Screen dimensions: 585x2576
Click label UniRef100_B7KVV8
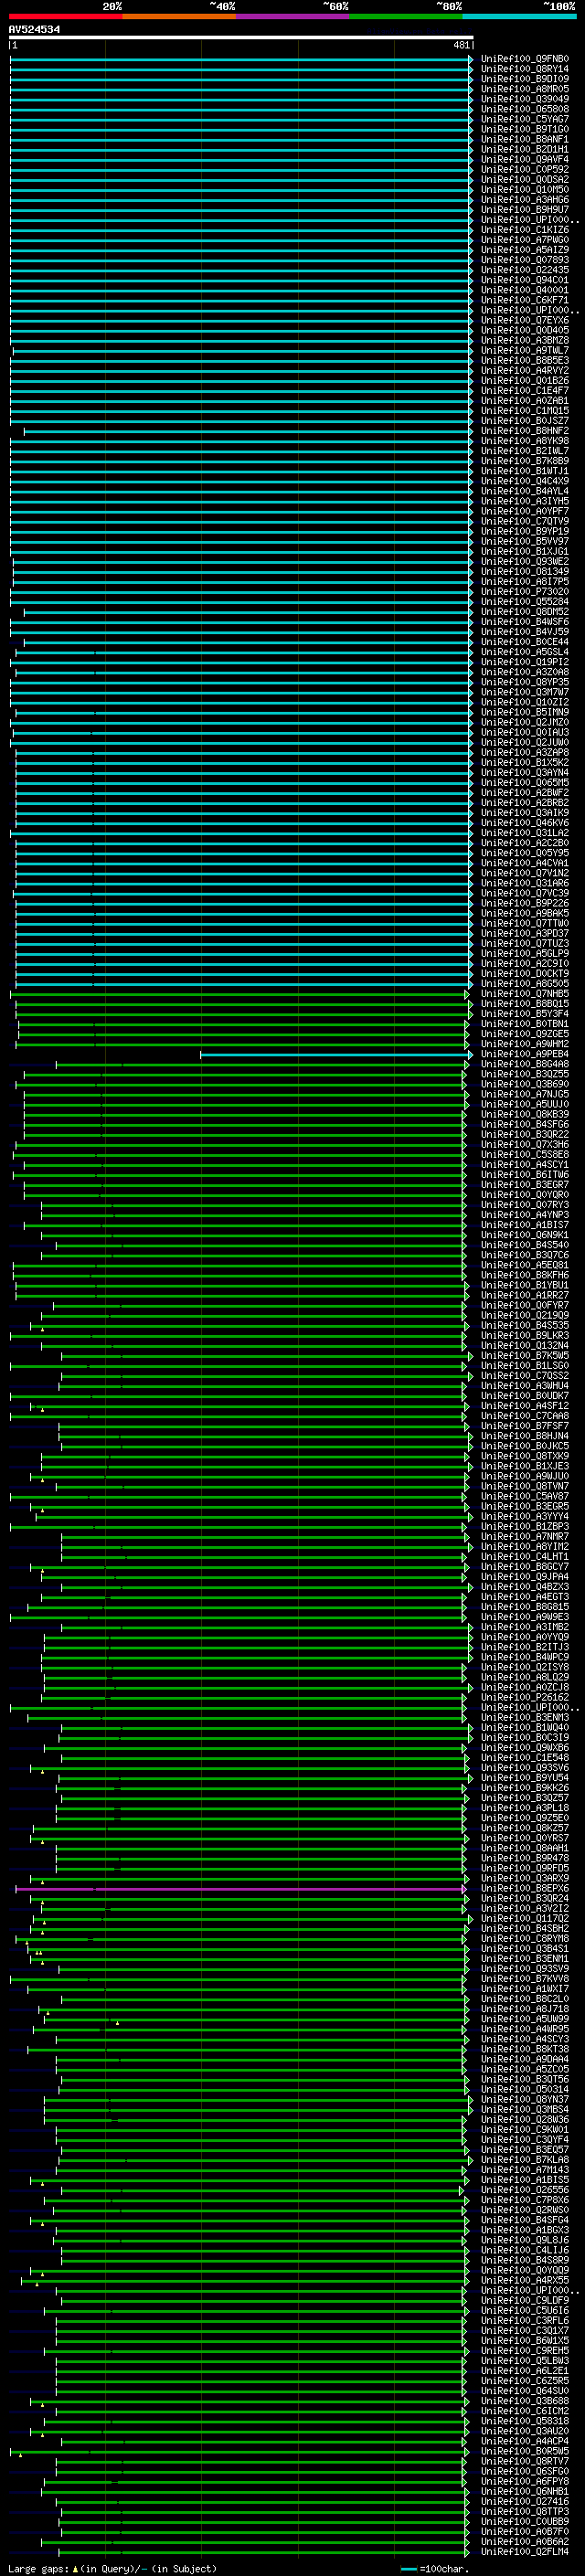pos(525,1979)
